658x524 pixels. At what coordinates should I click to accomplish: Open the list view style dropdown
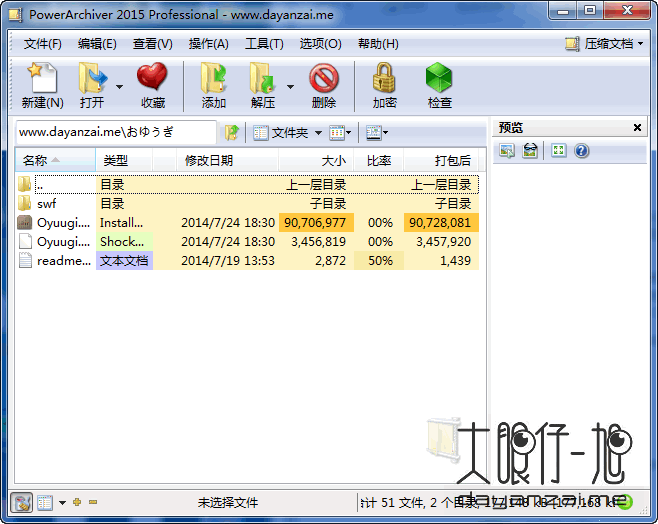340,133
